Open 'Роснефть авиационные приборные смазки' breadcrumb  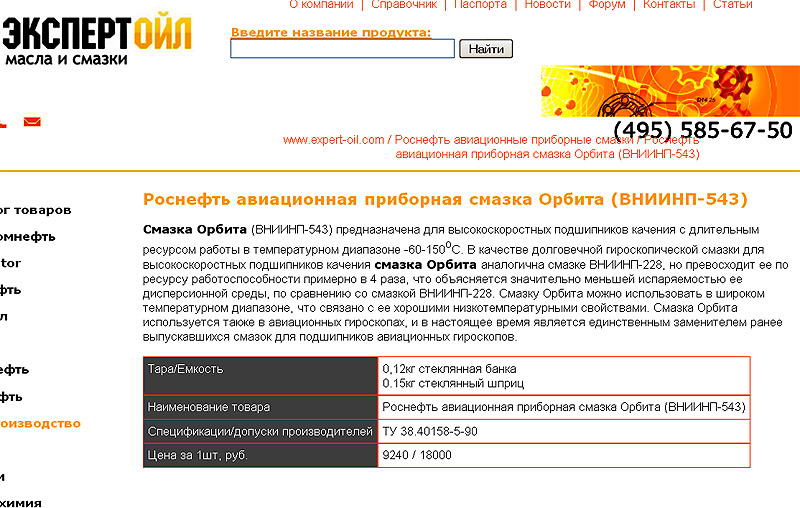(x=514, y=140)
